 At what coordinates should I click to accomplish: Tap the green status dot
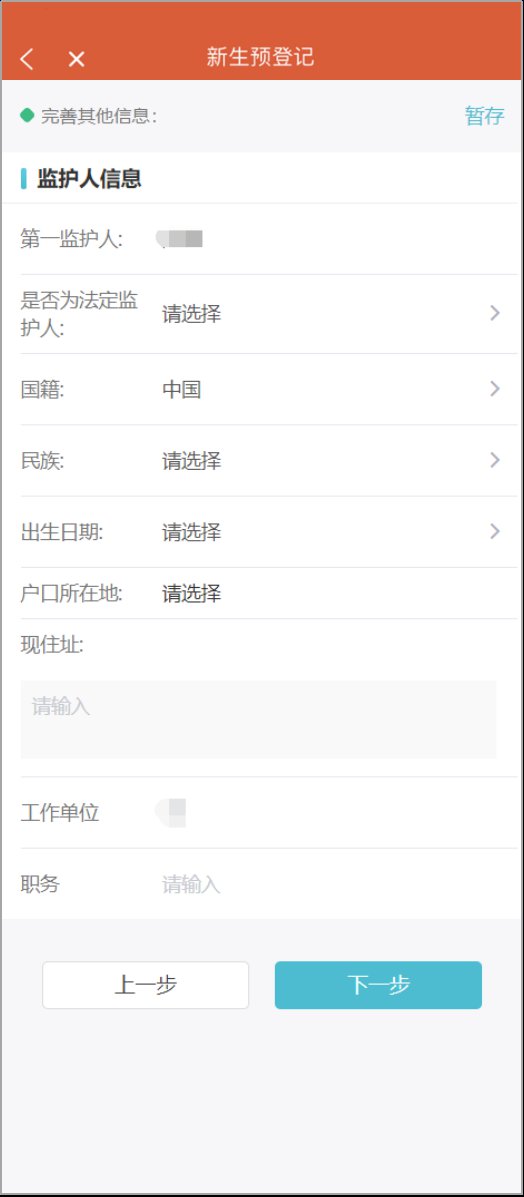coord(27,116)
